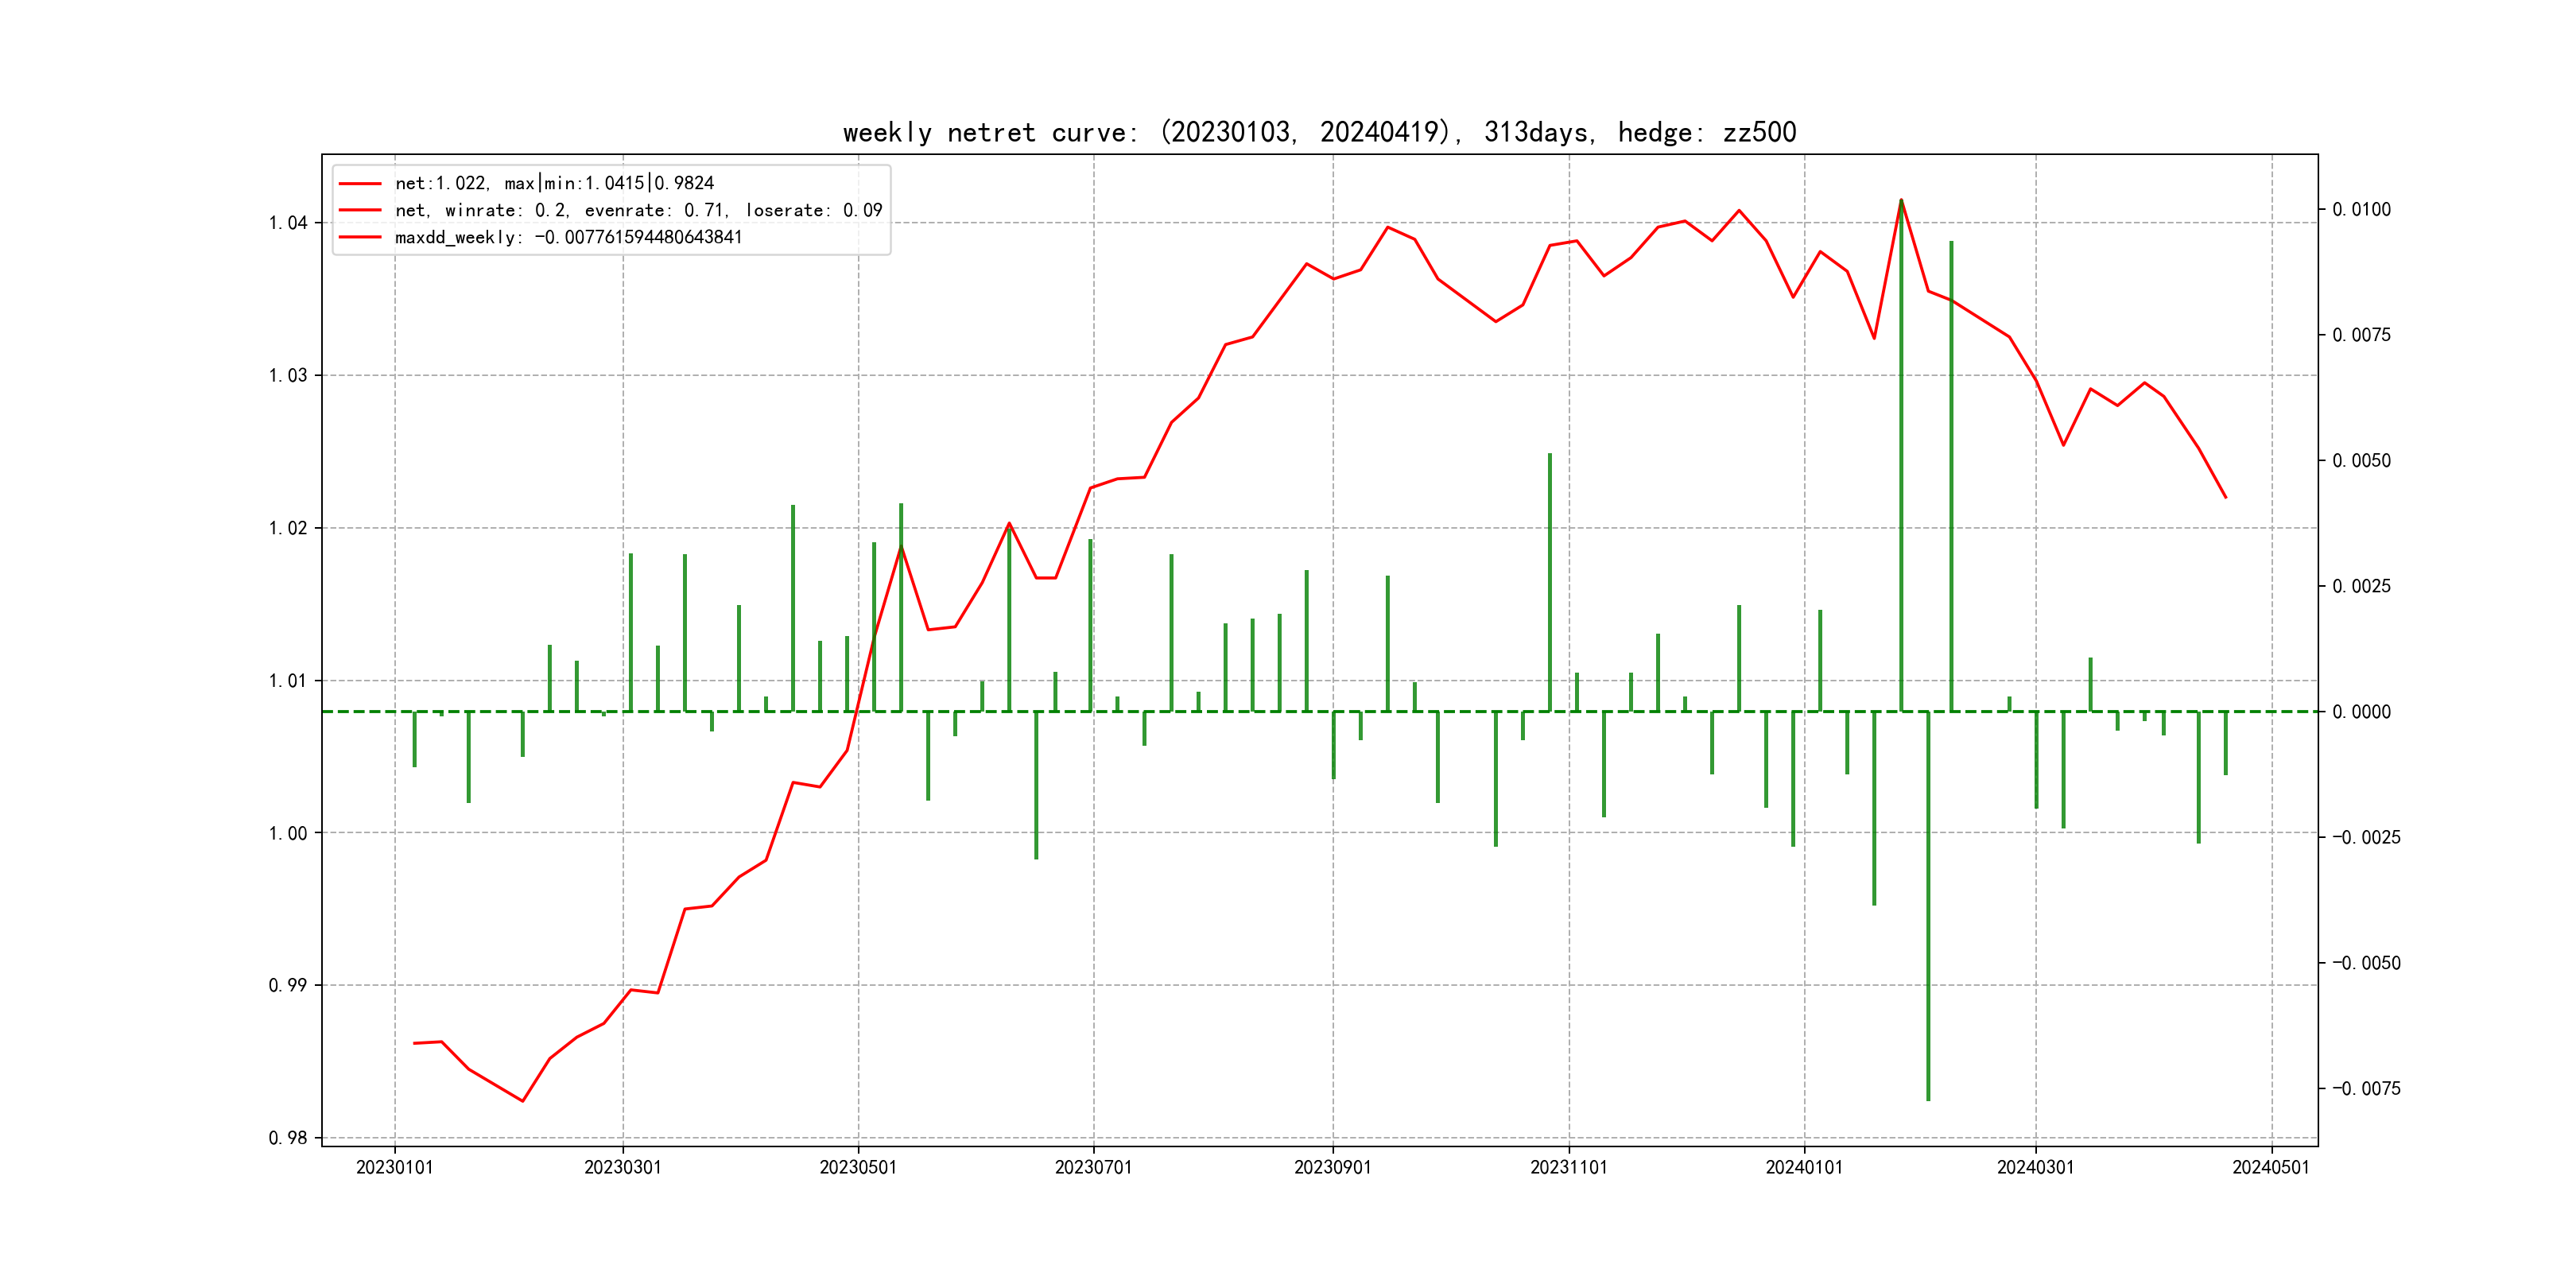The height and width of the screenshot is (1288, 2576).
Task: Click the 0.0000 right axis tick label
Action: (2361, 712)
